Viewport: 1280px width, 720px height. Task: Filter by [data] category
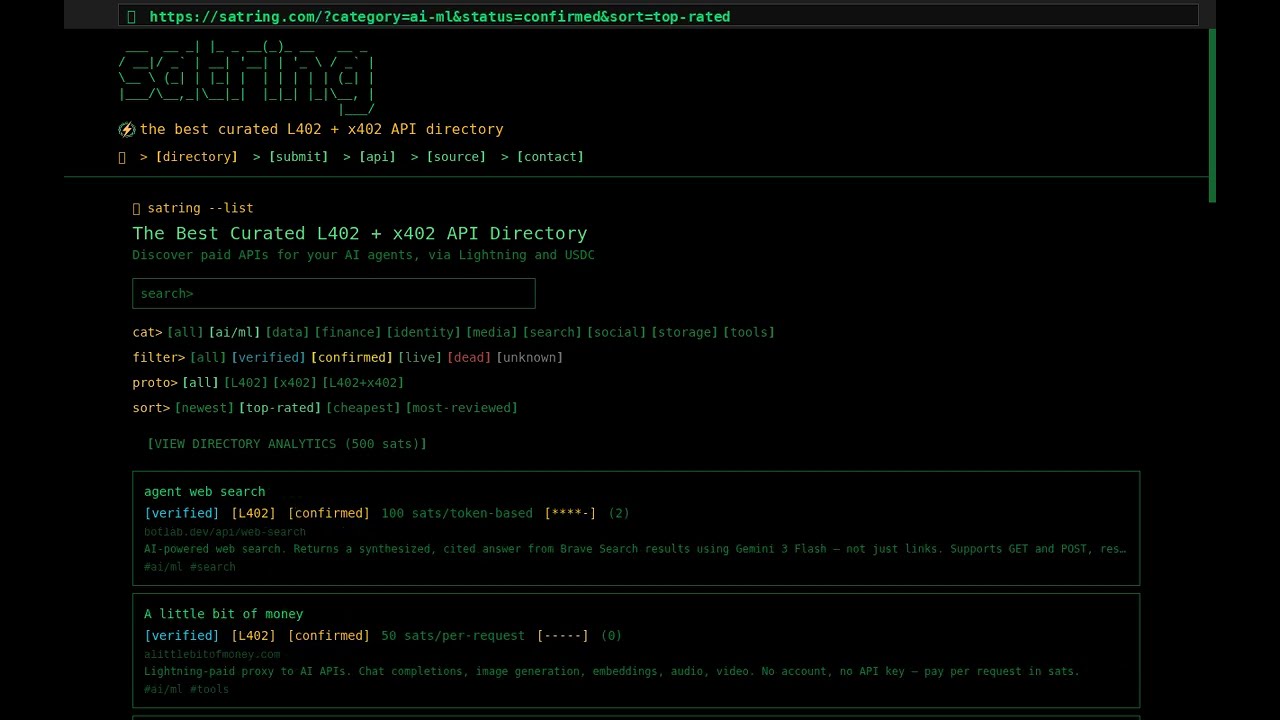287,332
